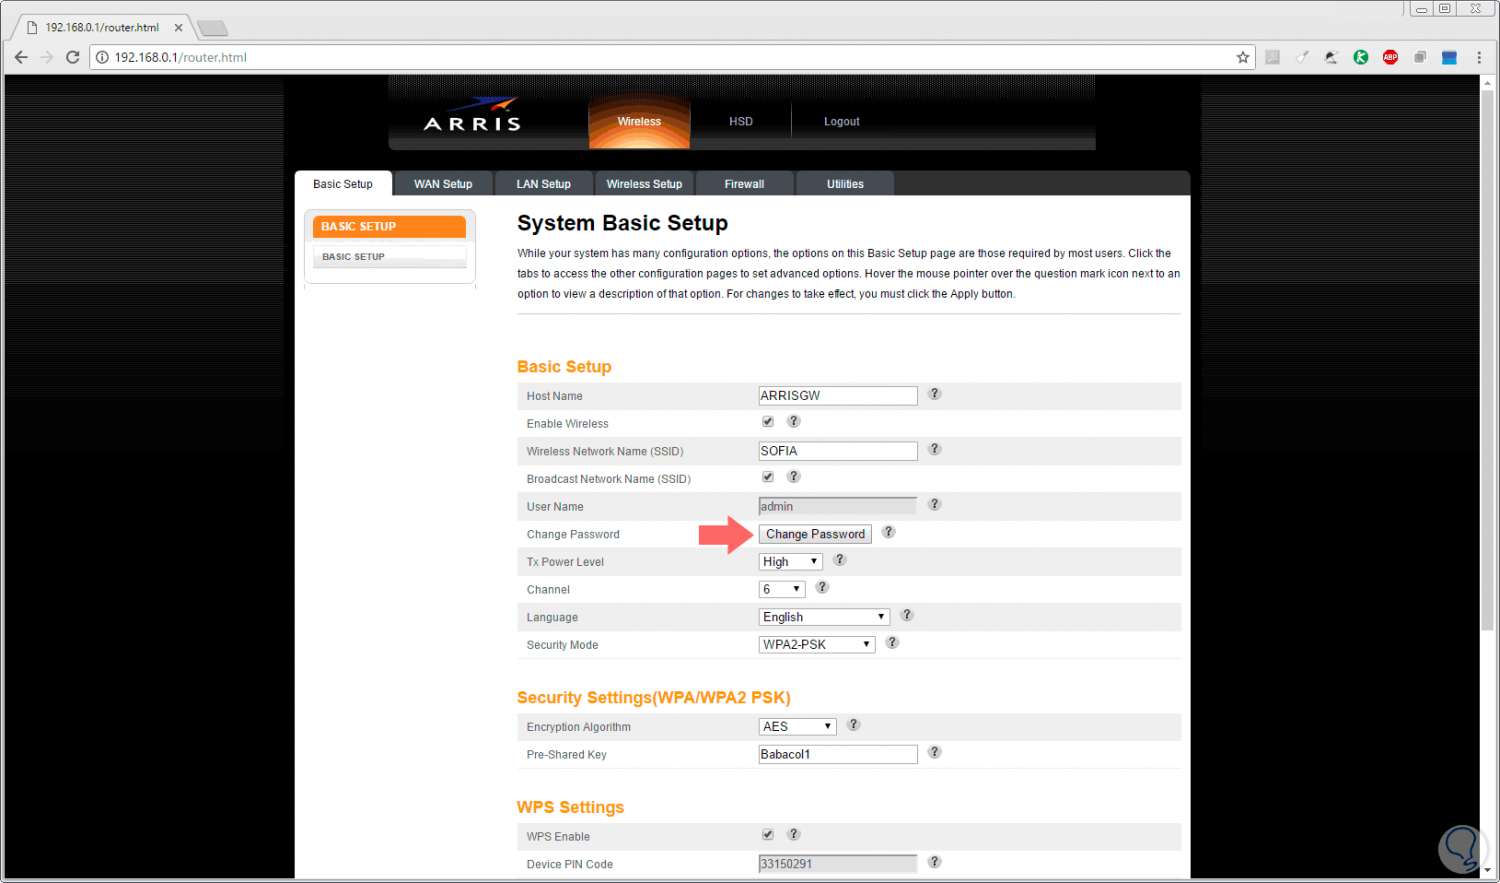Open a new browser tab
Screen dimensions: 1500x883
click(x=212, y=28)
